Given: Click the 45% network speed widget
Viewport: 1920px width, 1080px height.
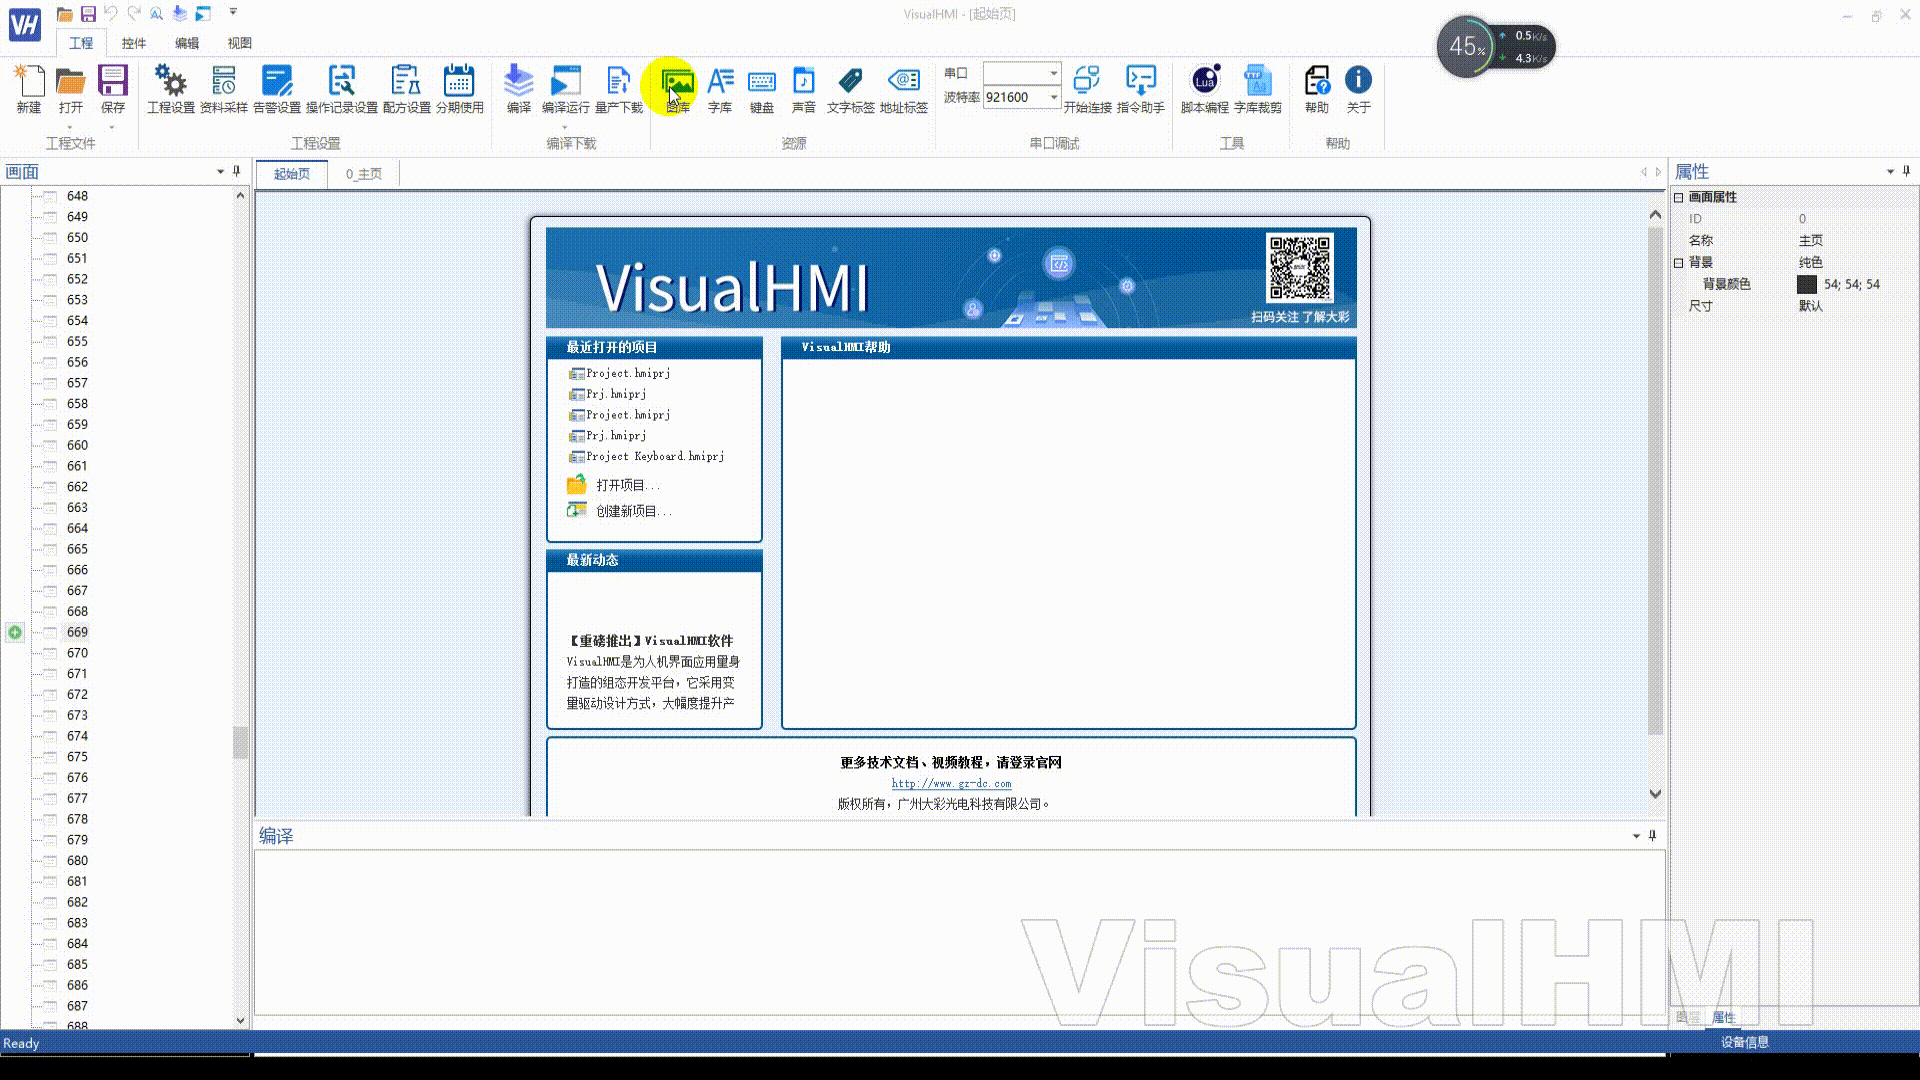Looking at the screenshot, I should coord(1495,46).
